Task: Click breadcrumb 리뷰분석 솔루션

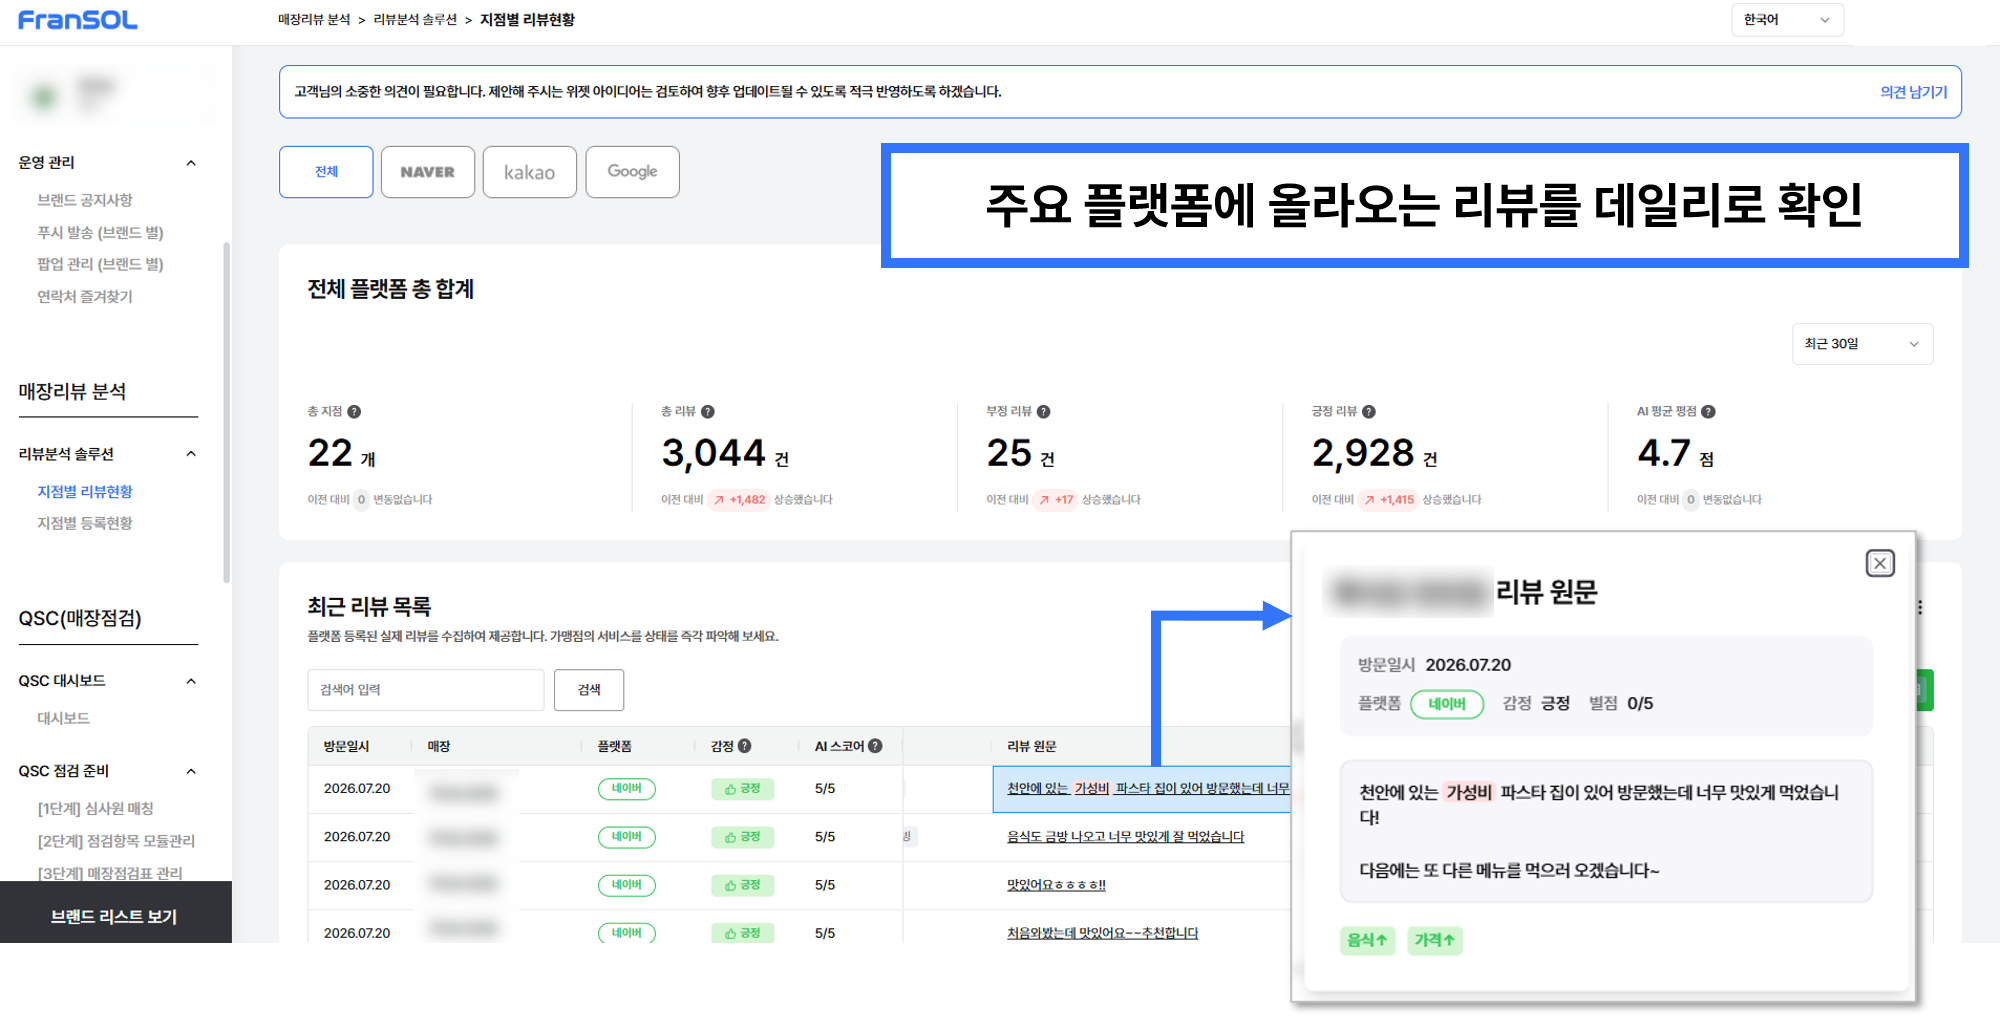Action: coord(415,20)
